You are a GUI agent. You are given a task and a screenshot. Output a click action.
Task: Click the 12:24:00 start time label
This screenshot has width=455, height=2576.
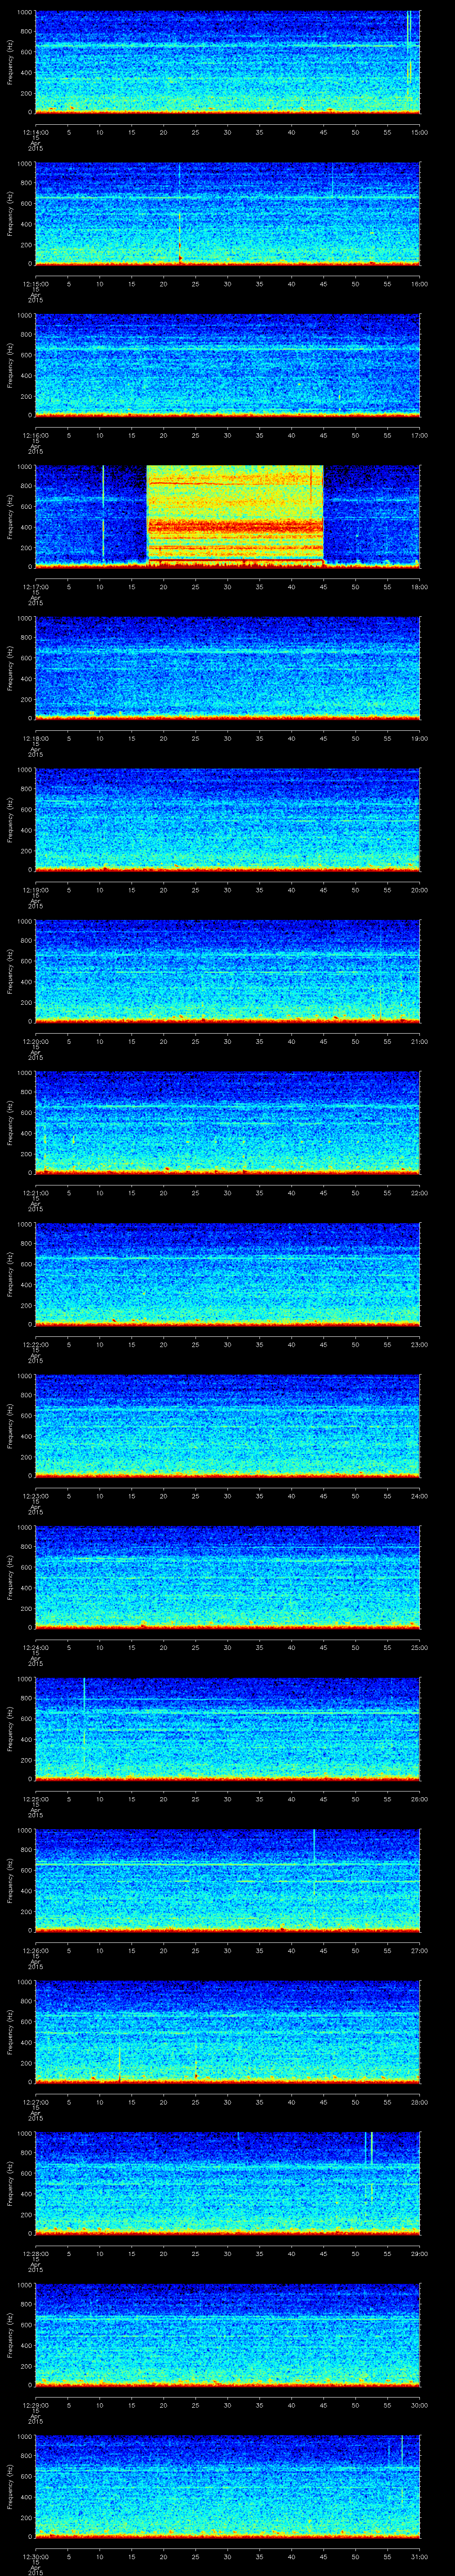35,1647
